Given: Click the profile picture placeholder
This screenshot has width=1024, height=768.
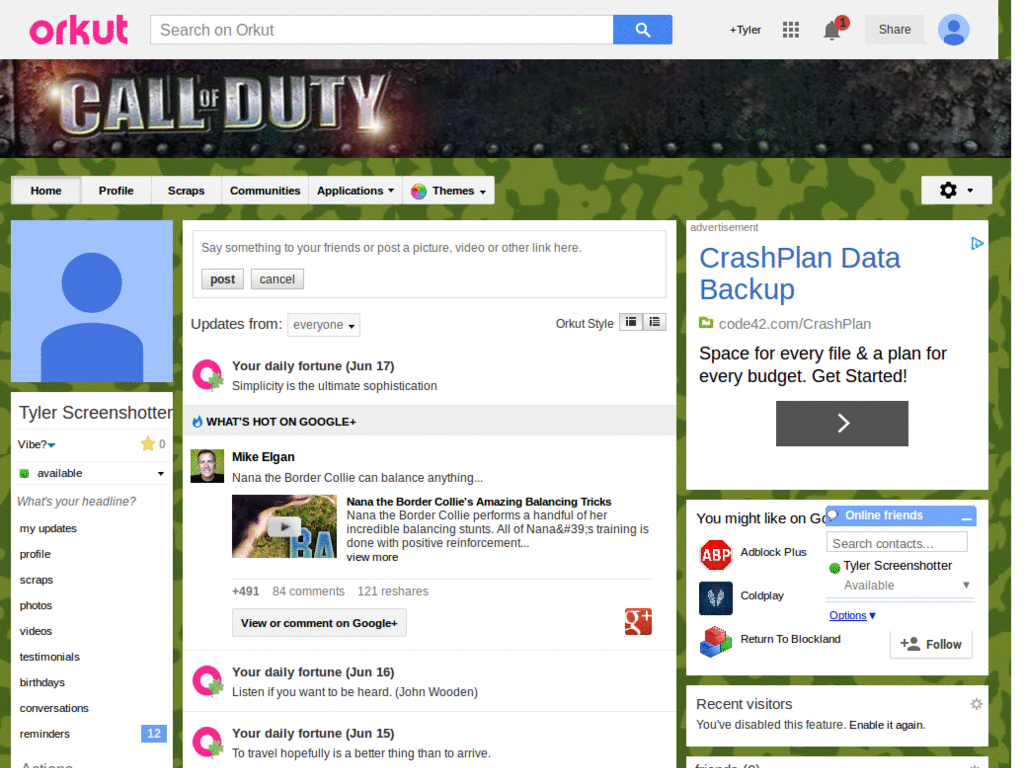Looking at the screenshot, I should pyautogui.click(x=92, y=301).
